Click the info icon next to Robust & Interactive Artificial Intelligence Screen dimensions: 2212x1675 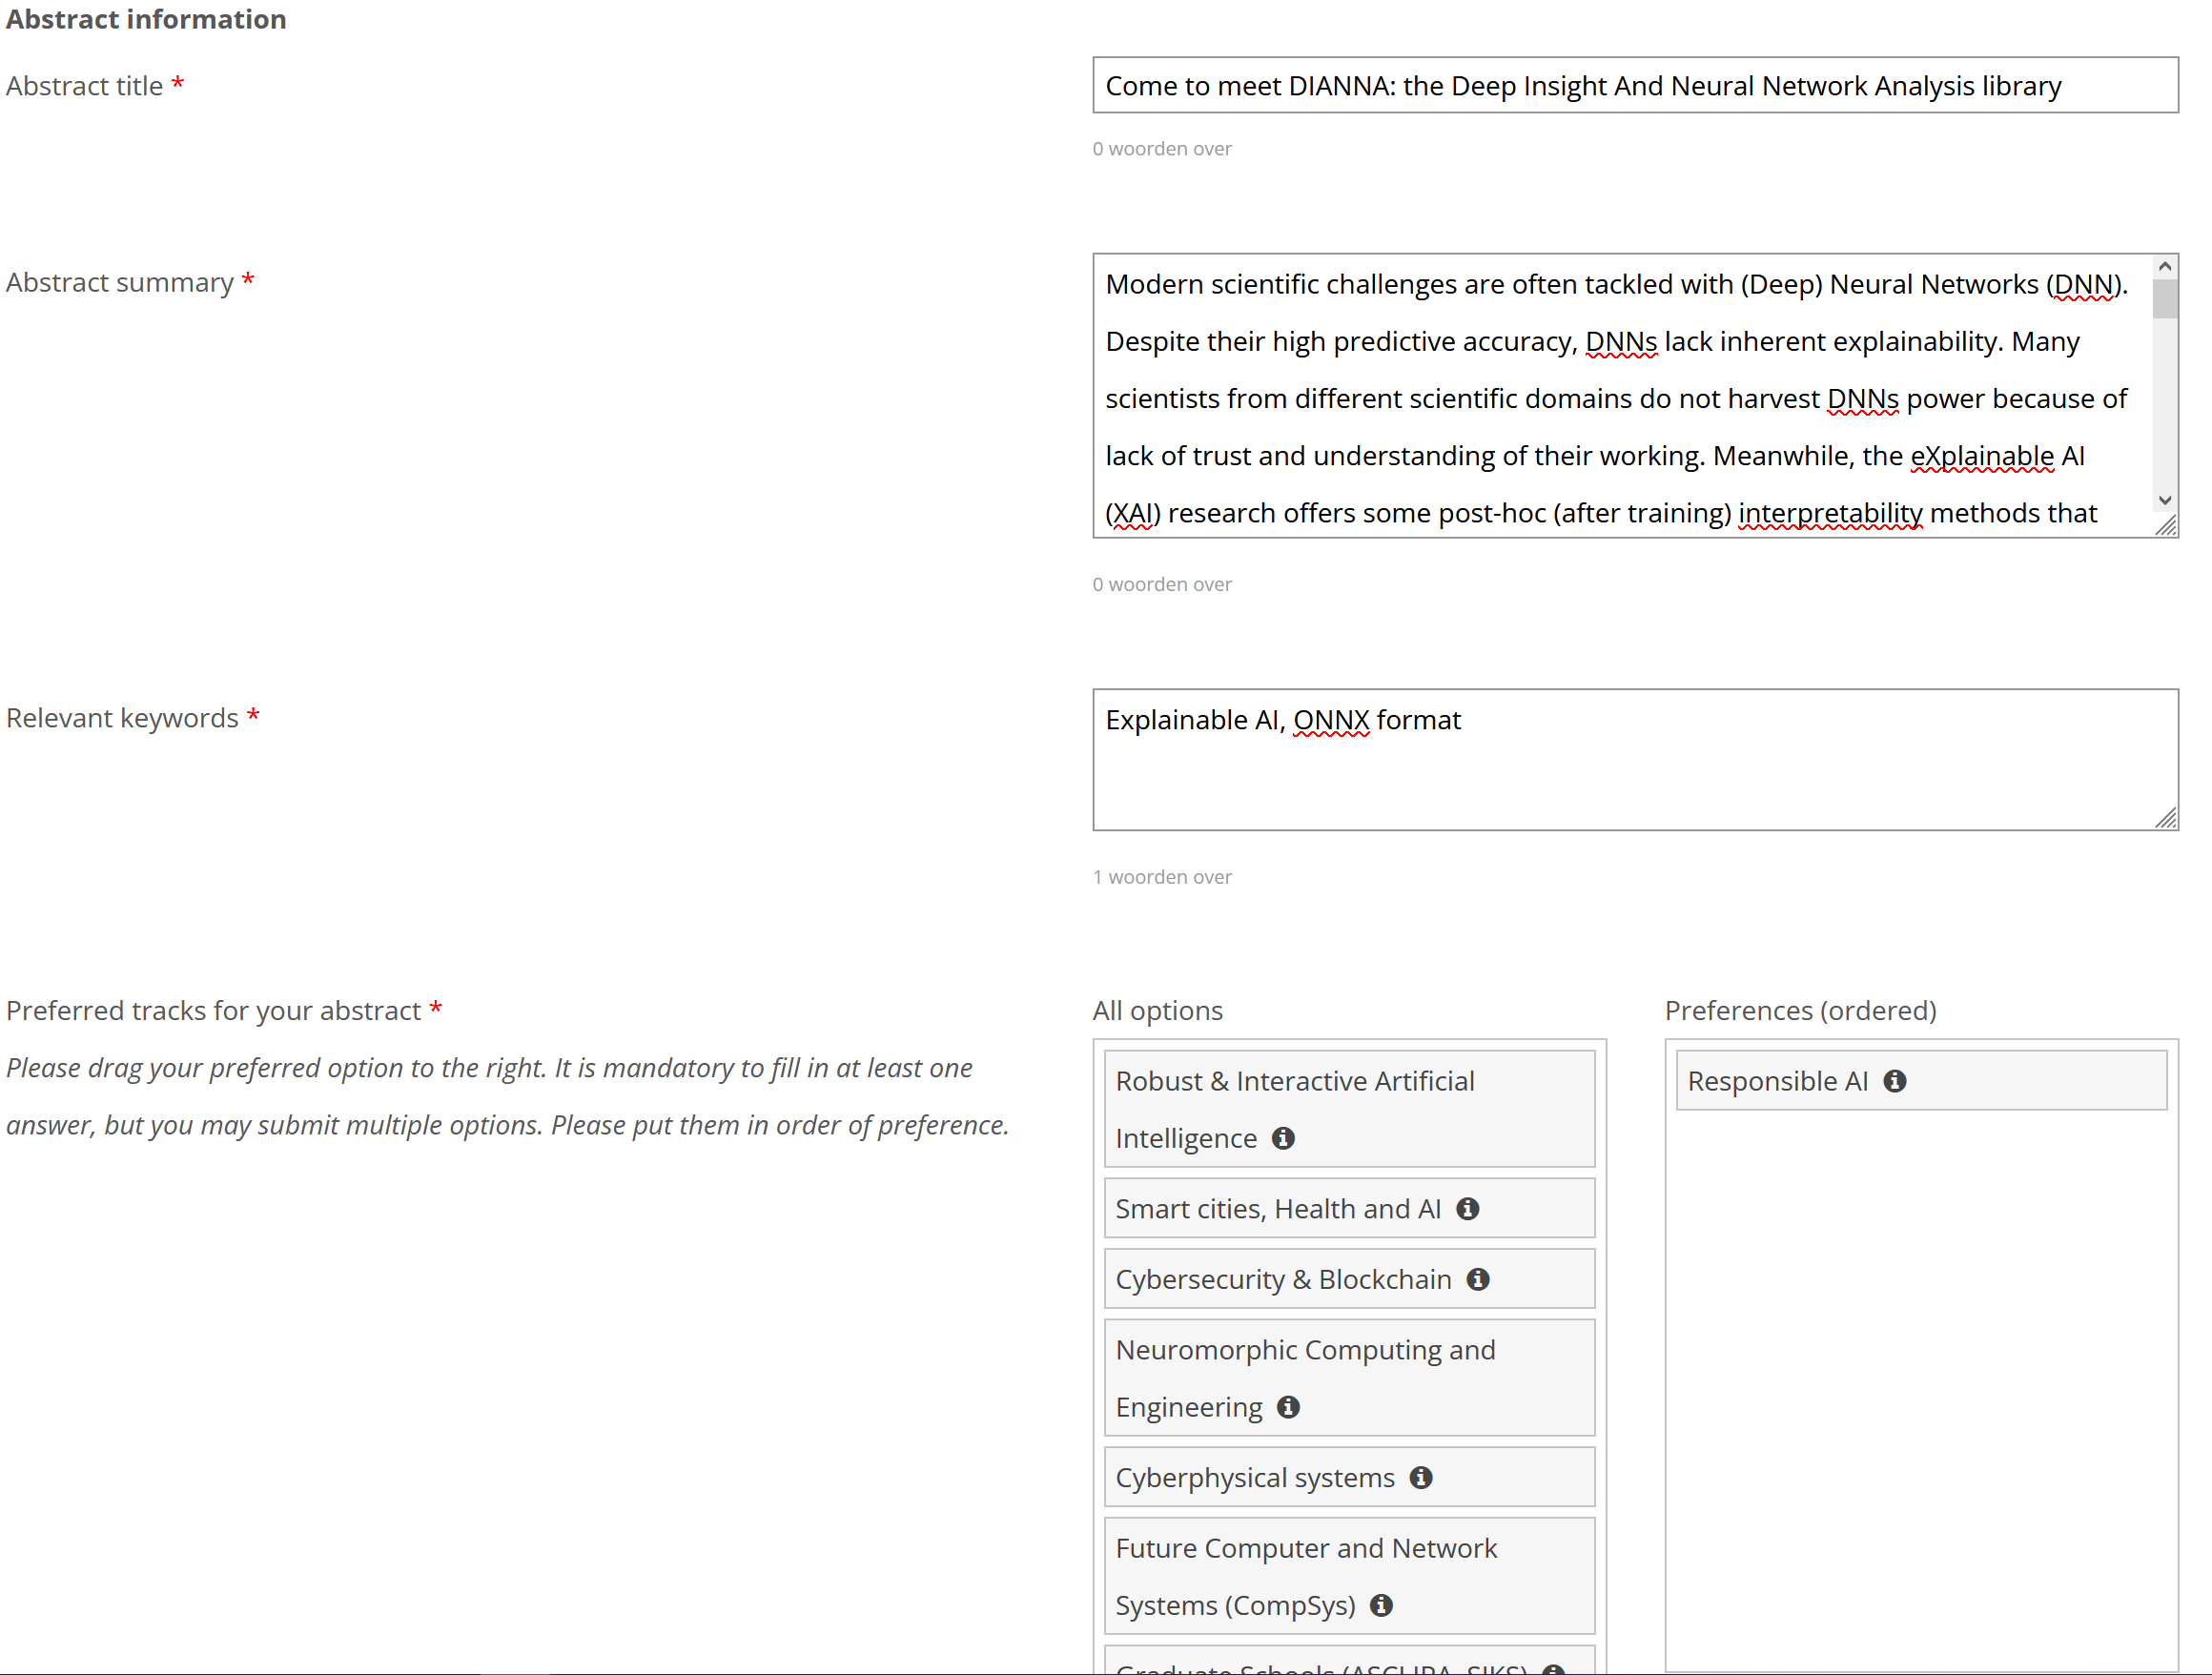click(x=1284, y=1137)
